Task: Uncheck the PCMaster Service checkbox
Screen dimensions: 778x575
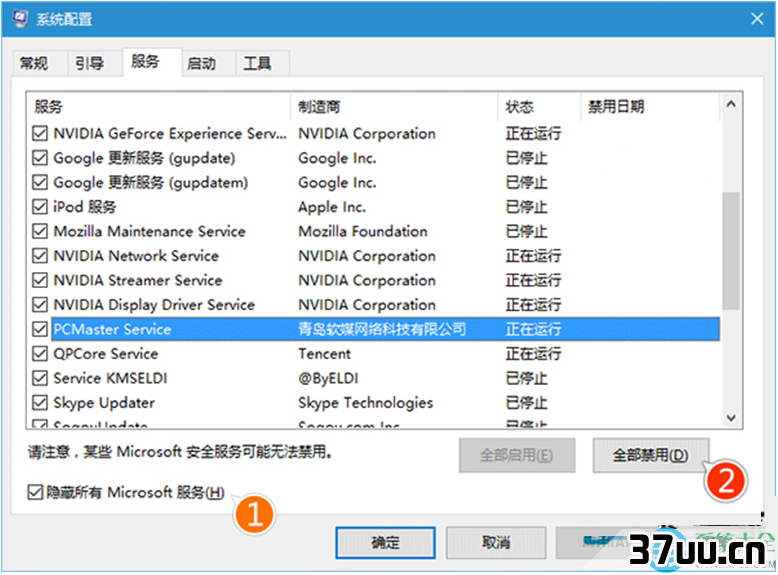Action: click(x=40, y=329)
